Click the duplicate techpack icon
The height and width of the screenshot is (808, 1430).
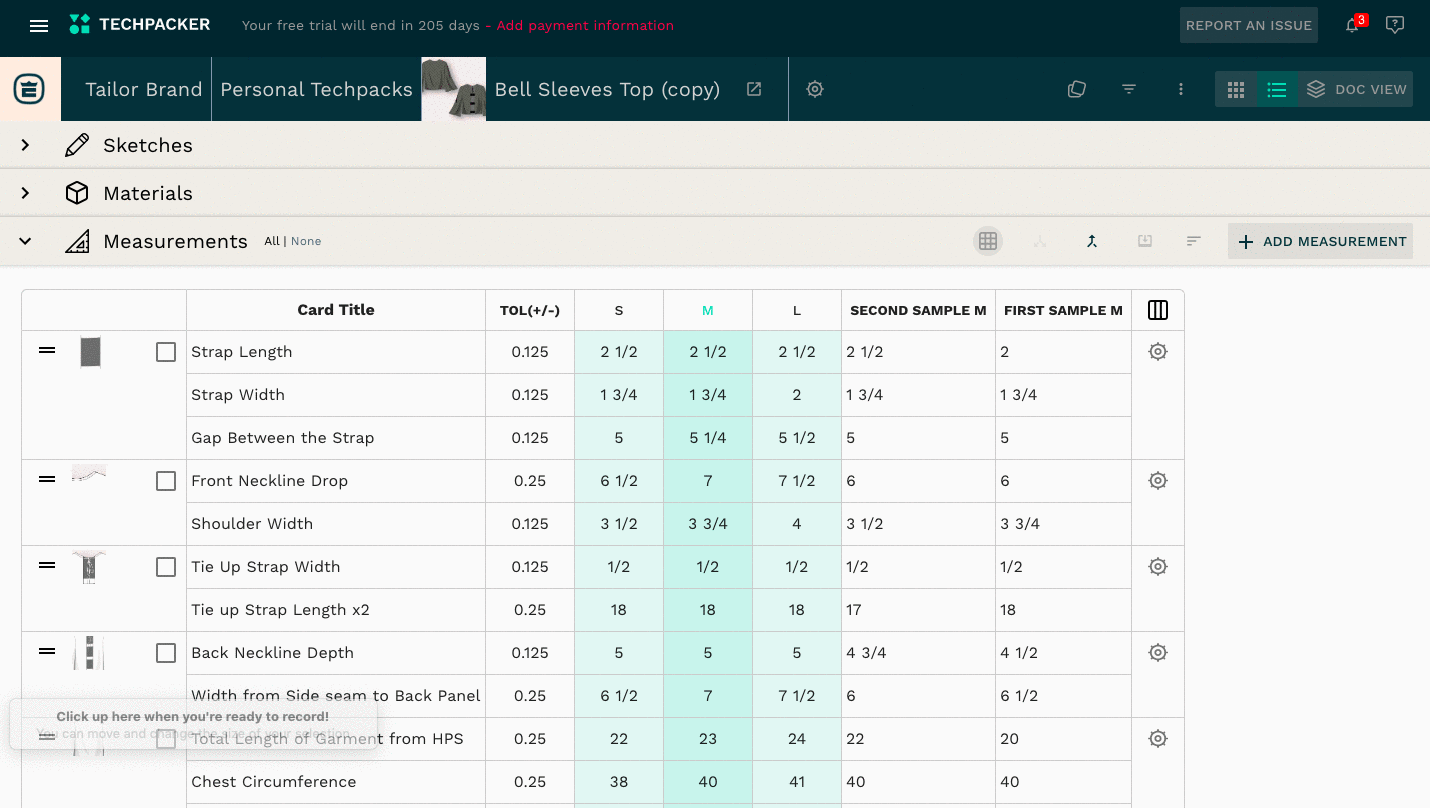(1077, 89)
